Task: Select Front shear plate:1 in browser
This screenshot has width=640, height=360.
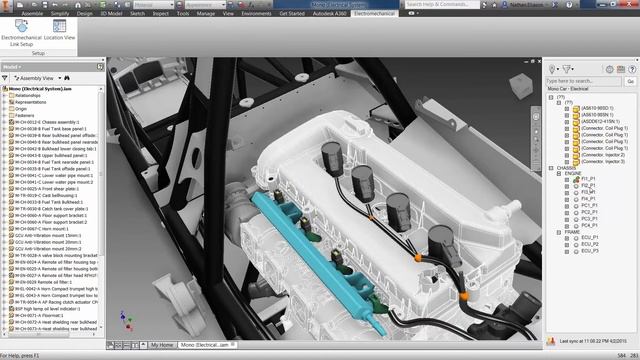Action: click(47, 189)
